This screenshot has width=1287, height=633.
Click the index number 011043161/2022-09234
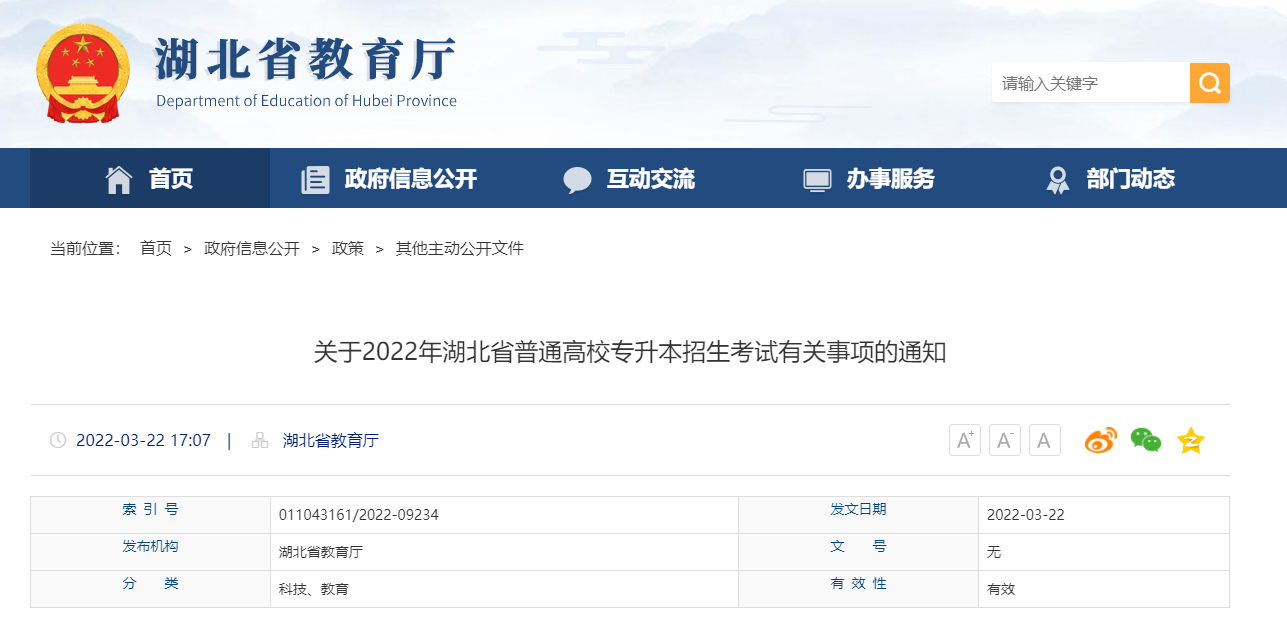pyautogui.click(x=359, y=515)
